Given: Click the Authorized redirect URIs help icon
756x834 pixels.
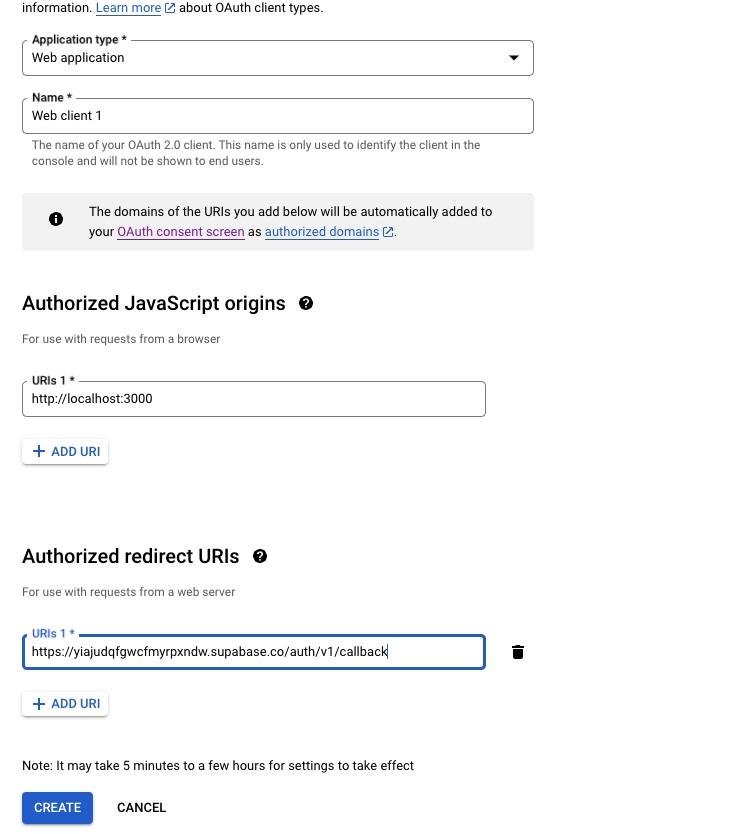Looking at the screenshot, I should tap(259, 556).
